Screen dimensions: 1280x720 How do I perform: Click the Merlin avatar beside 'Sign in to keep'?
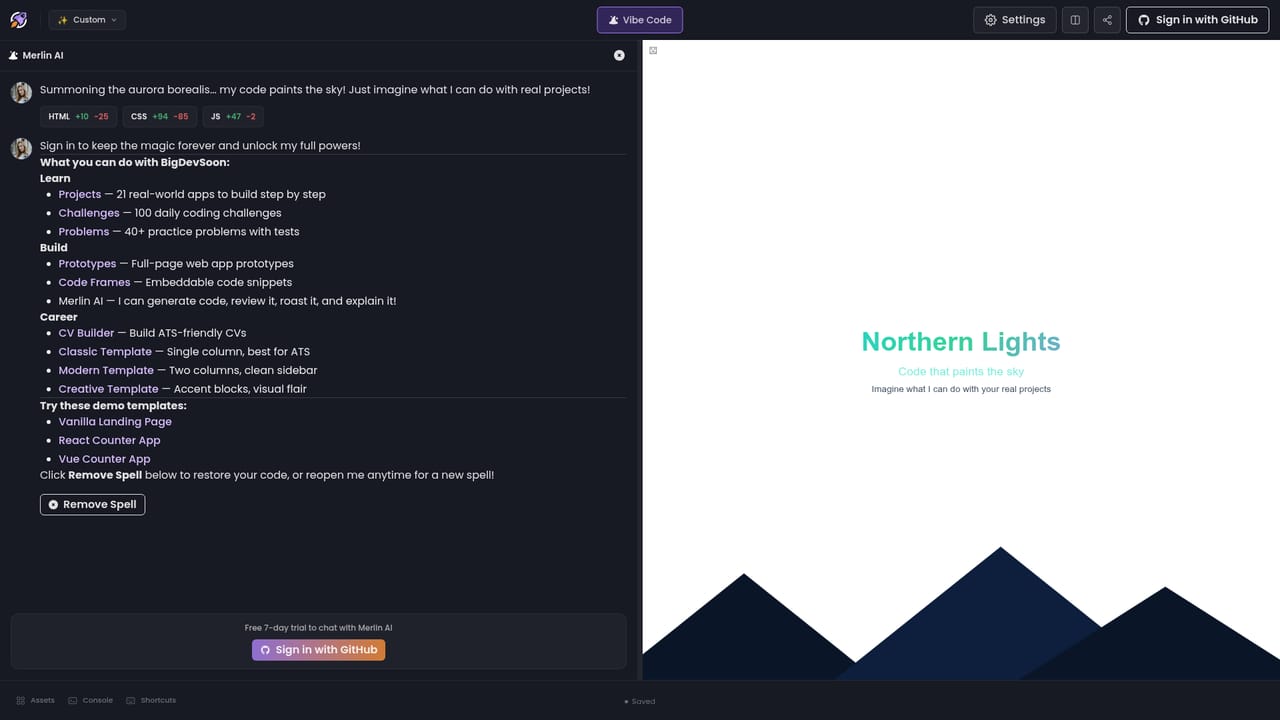click(21, 148)
